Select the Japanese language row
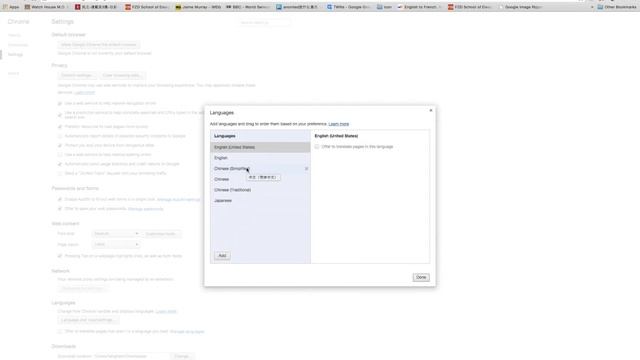Image resolution: width=640 pixels, height=360 pixels. (260, 200)
